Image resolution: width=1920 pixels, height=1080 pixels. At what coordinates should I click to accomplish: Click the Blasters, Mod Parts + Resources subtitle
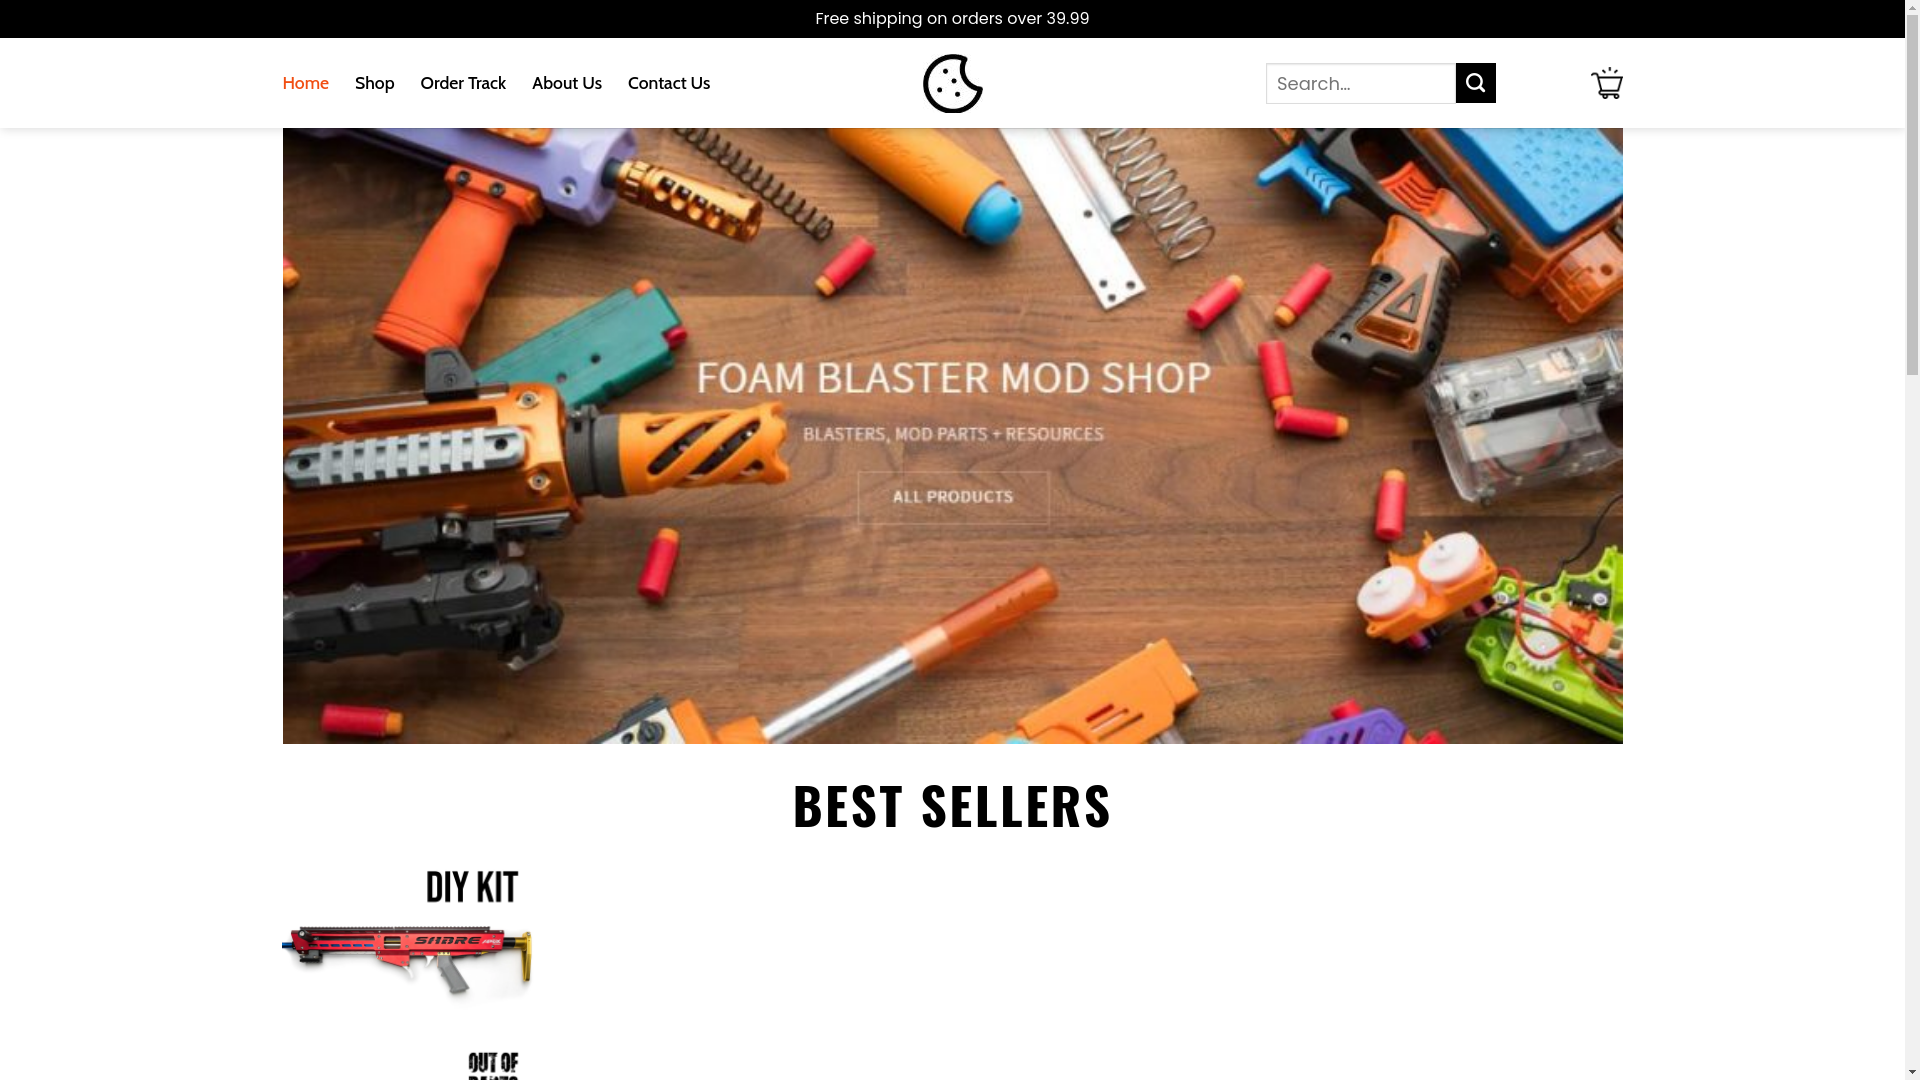[x=953, y=434]
